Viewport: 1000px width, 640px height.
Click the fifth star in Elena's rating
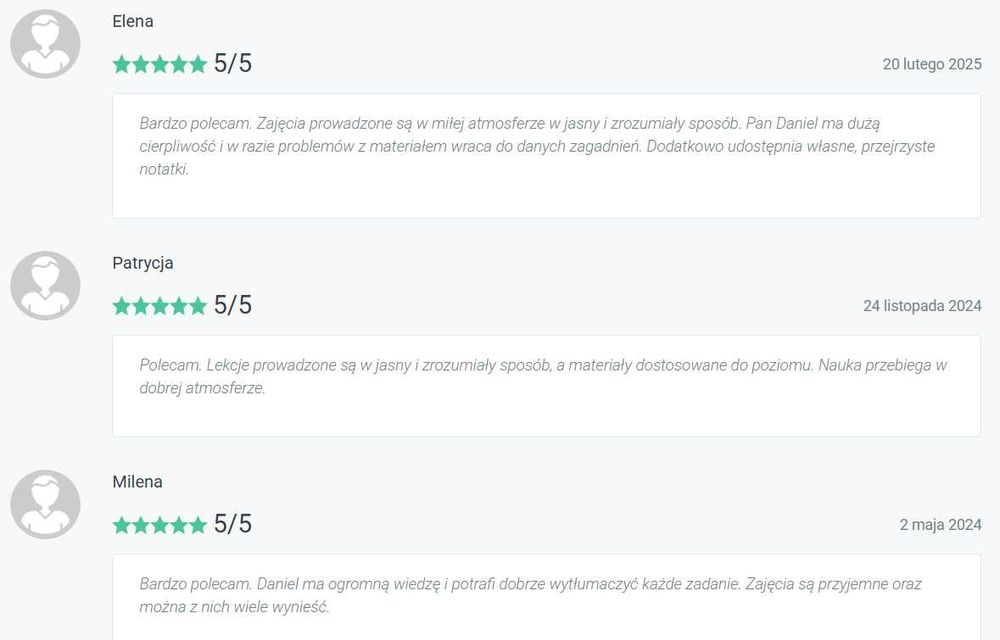pos(198,64)
